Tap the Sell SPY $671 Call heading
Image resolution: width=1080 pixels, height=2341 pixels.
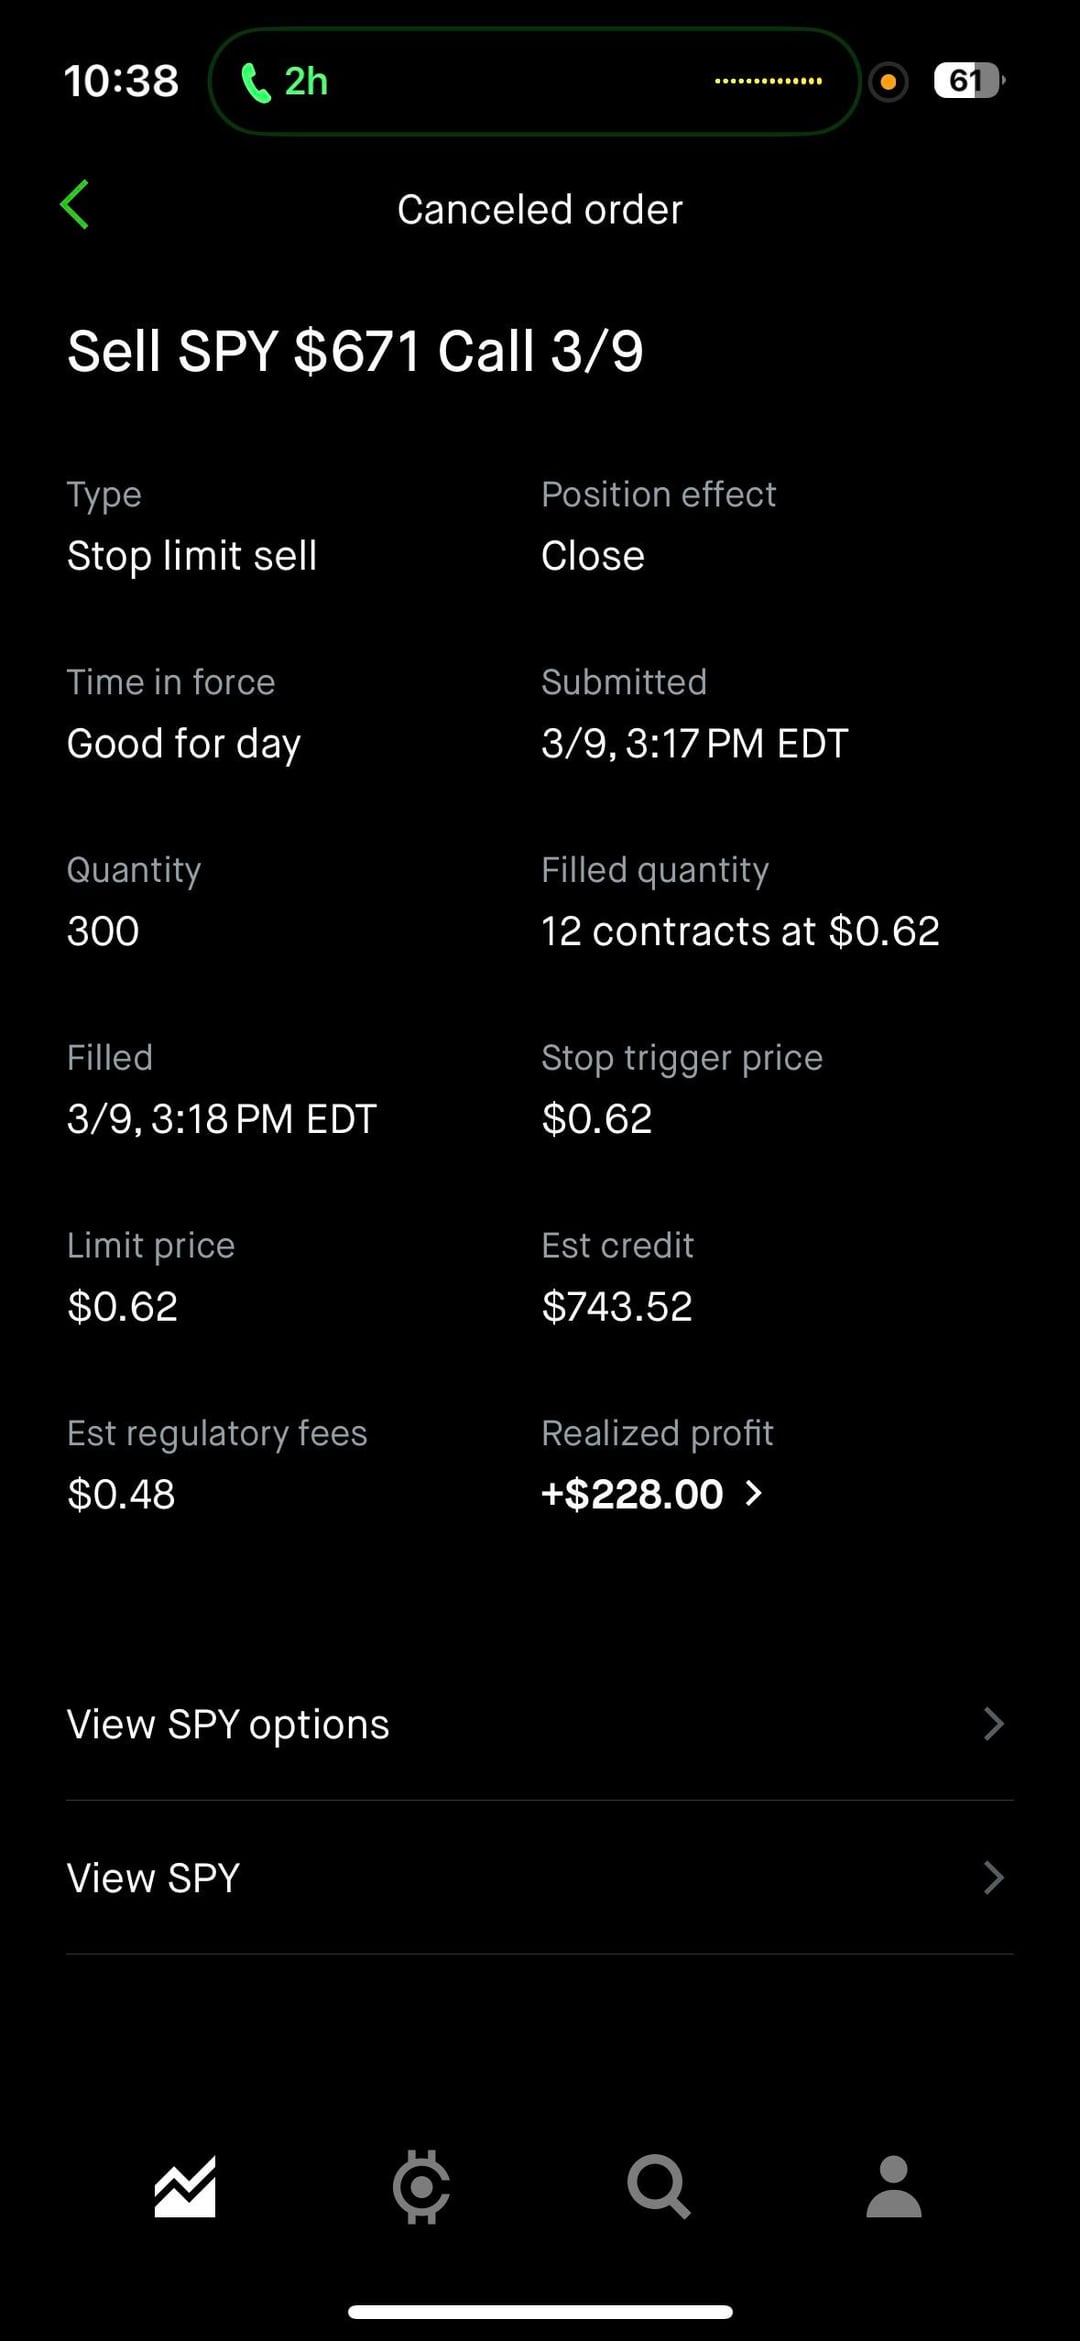pyautogui.click(x=355, y=352)
